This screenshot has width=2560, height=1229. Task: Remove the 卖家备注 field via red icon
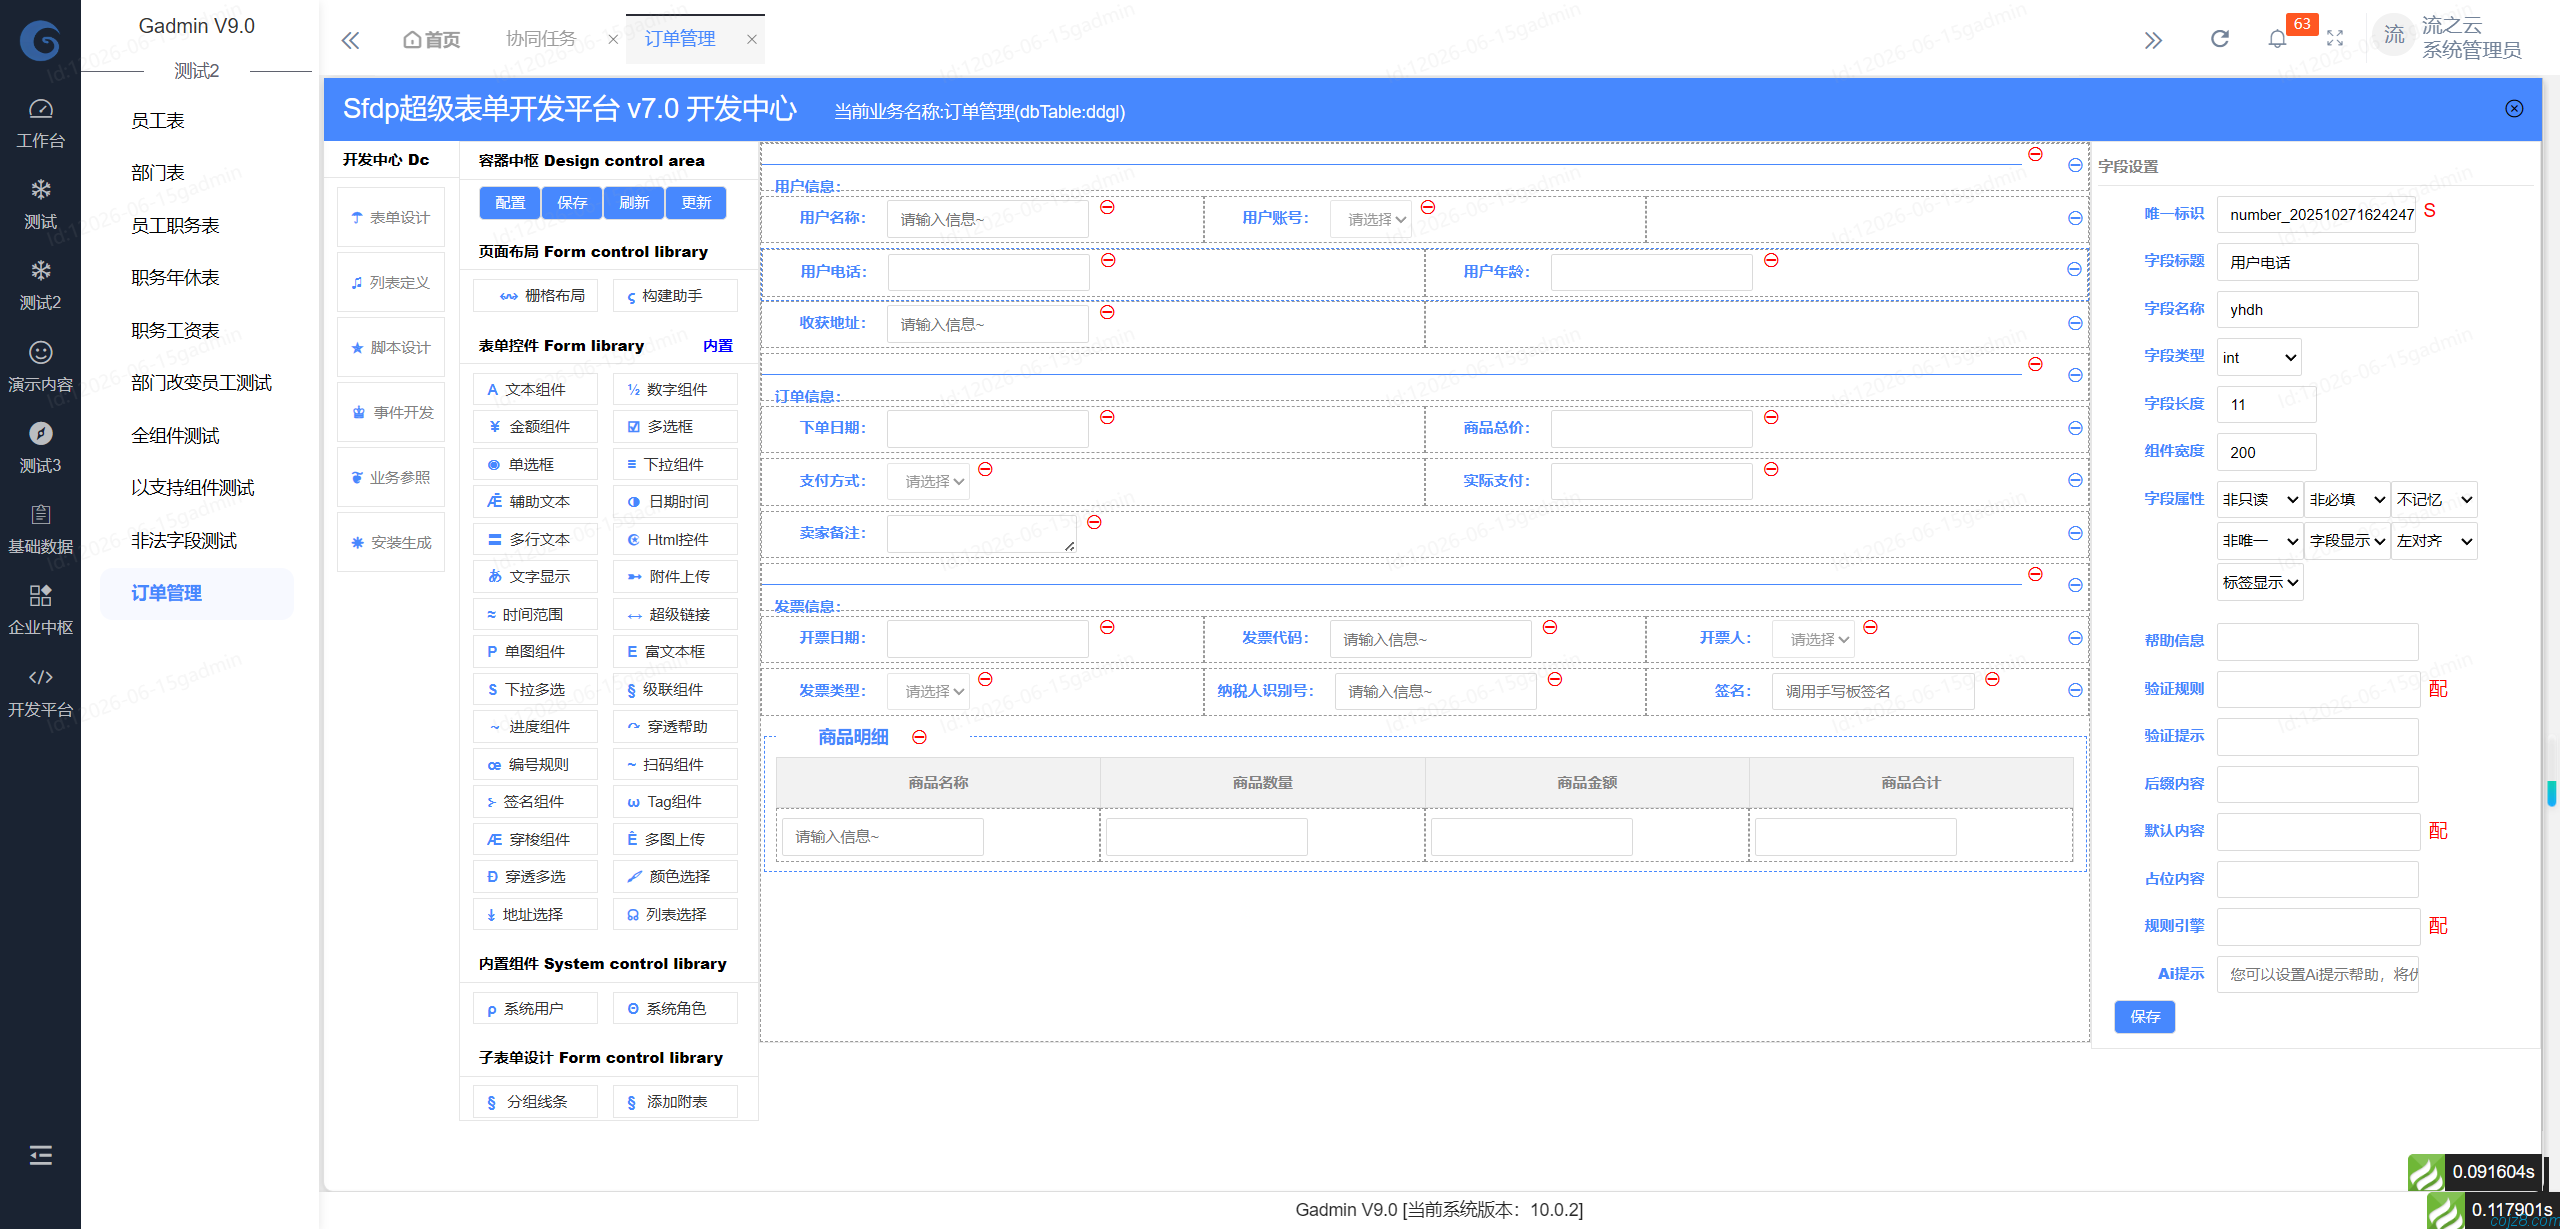[1094, 522]
